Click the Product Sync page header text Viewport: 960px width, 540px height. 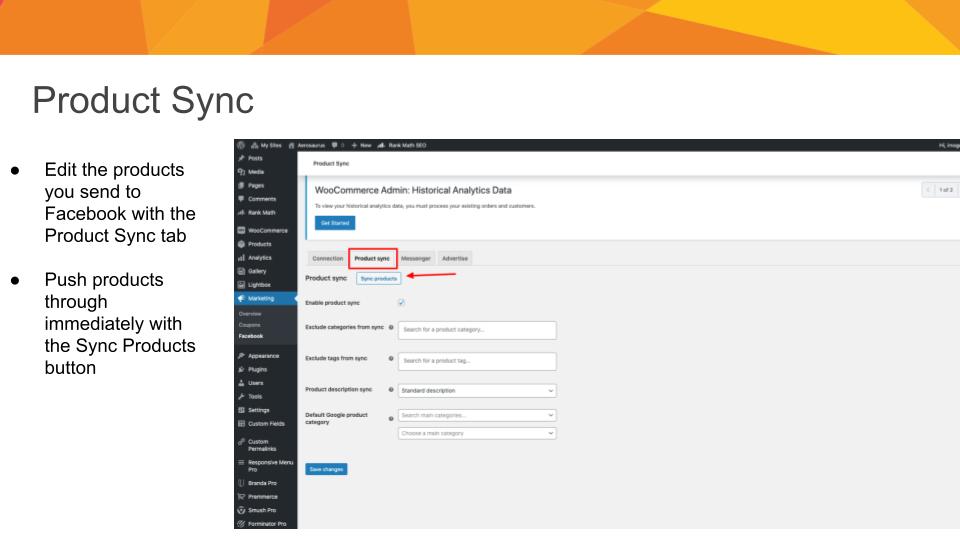pos(331,163)
